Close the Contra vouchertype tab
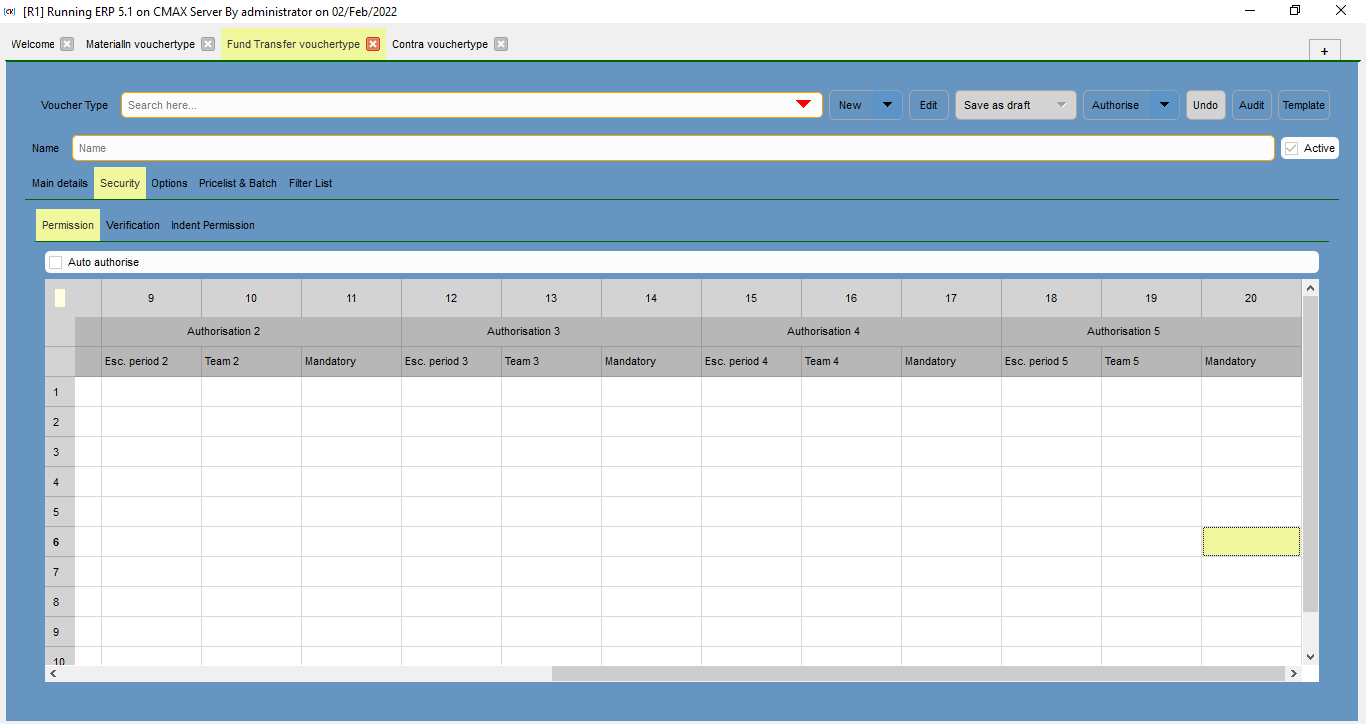 coord(501,44)
